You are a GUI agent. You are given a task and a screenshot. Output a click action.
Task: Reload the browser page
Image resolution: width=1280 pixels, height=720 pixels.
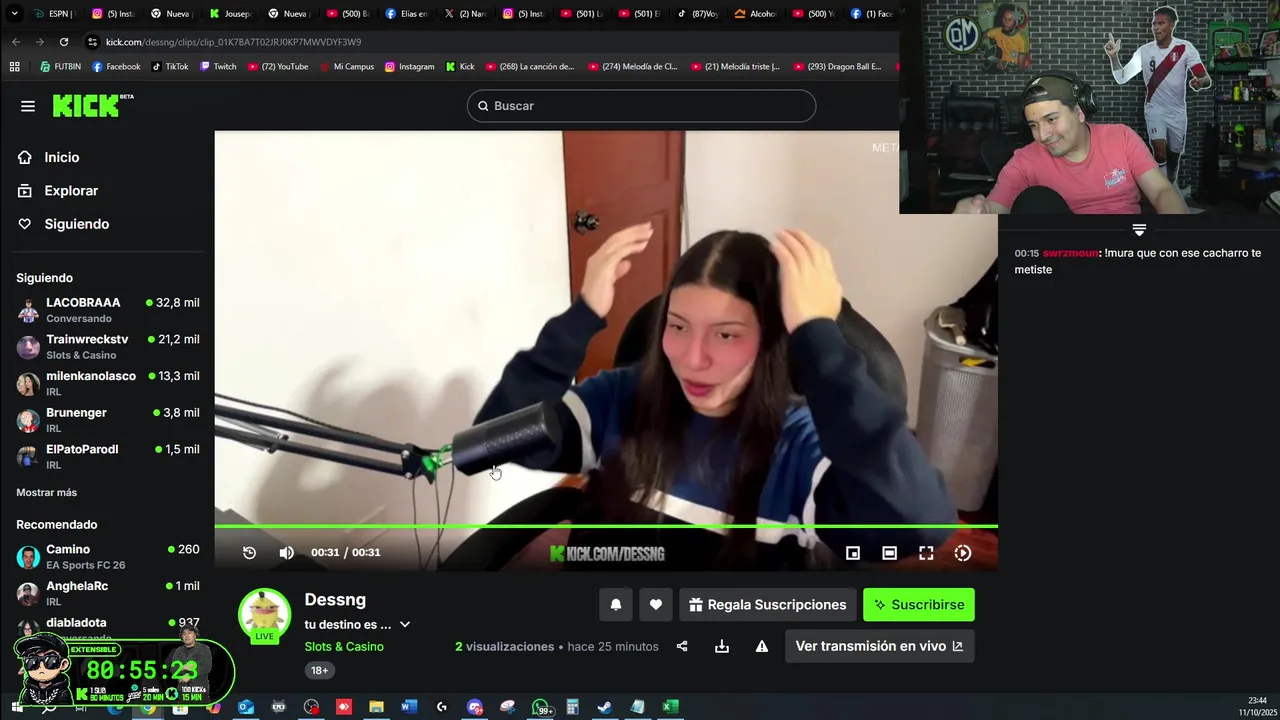click(64, 42)
